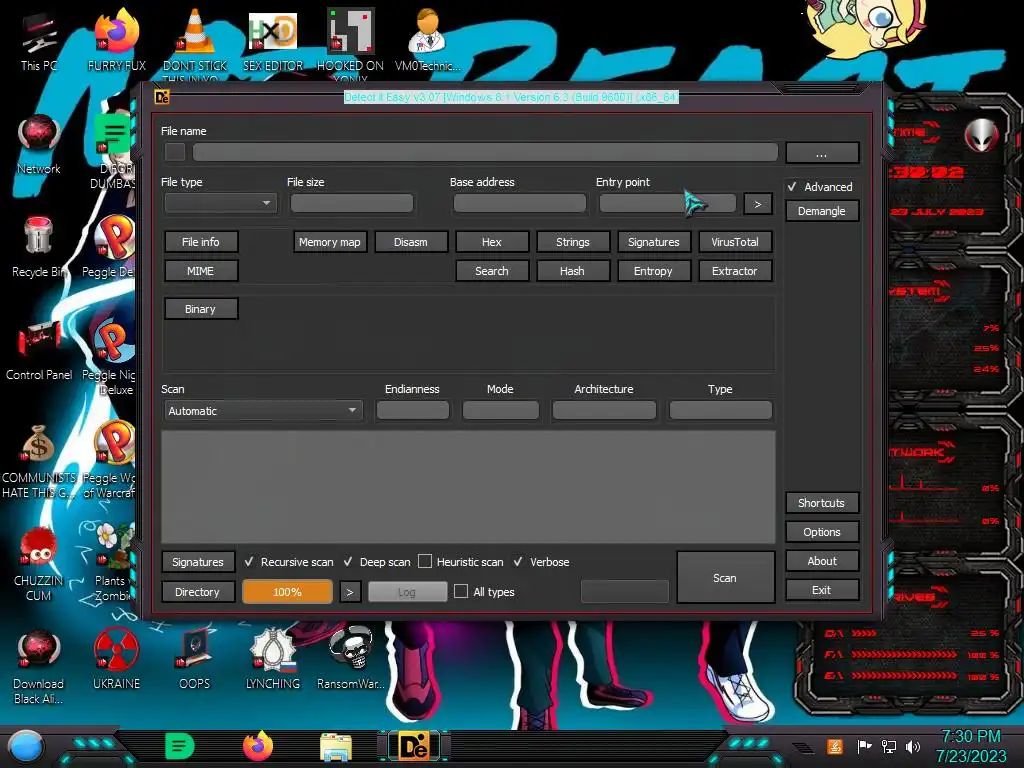Open VirusTotal lookup

735,242
